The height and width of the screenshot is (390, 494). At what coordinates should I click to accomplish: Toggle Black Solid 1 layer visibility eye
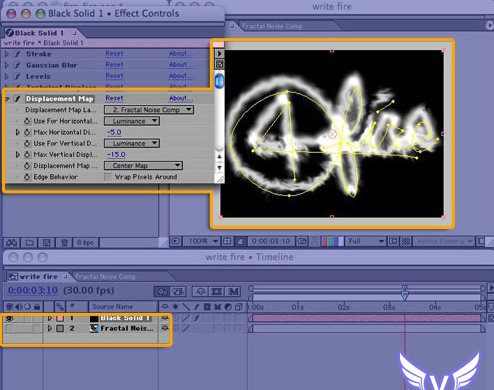coord(9,319)
